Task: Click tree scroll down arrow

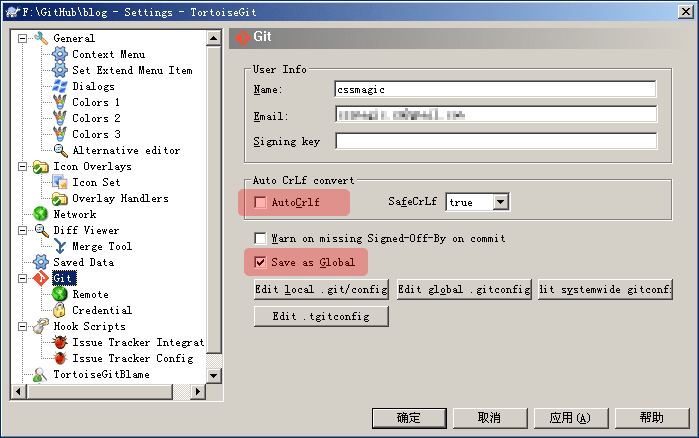Action: coord(214,376)
